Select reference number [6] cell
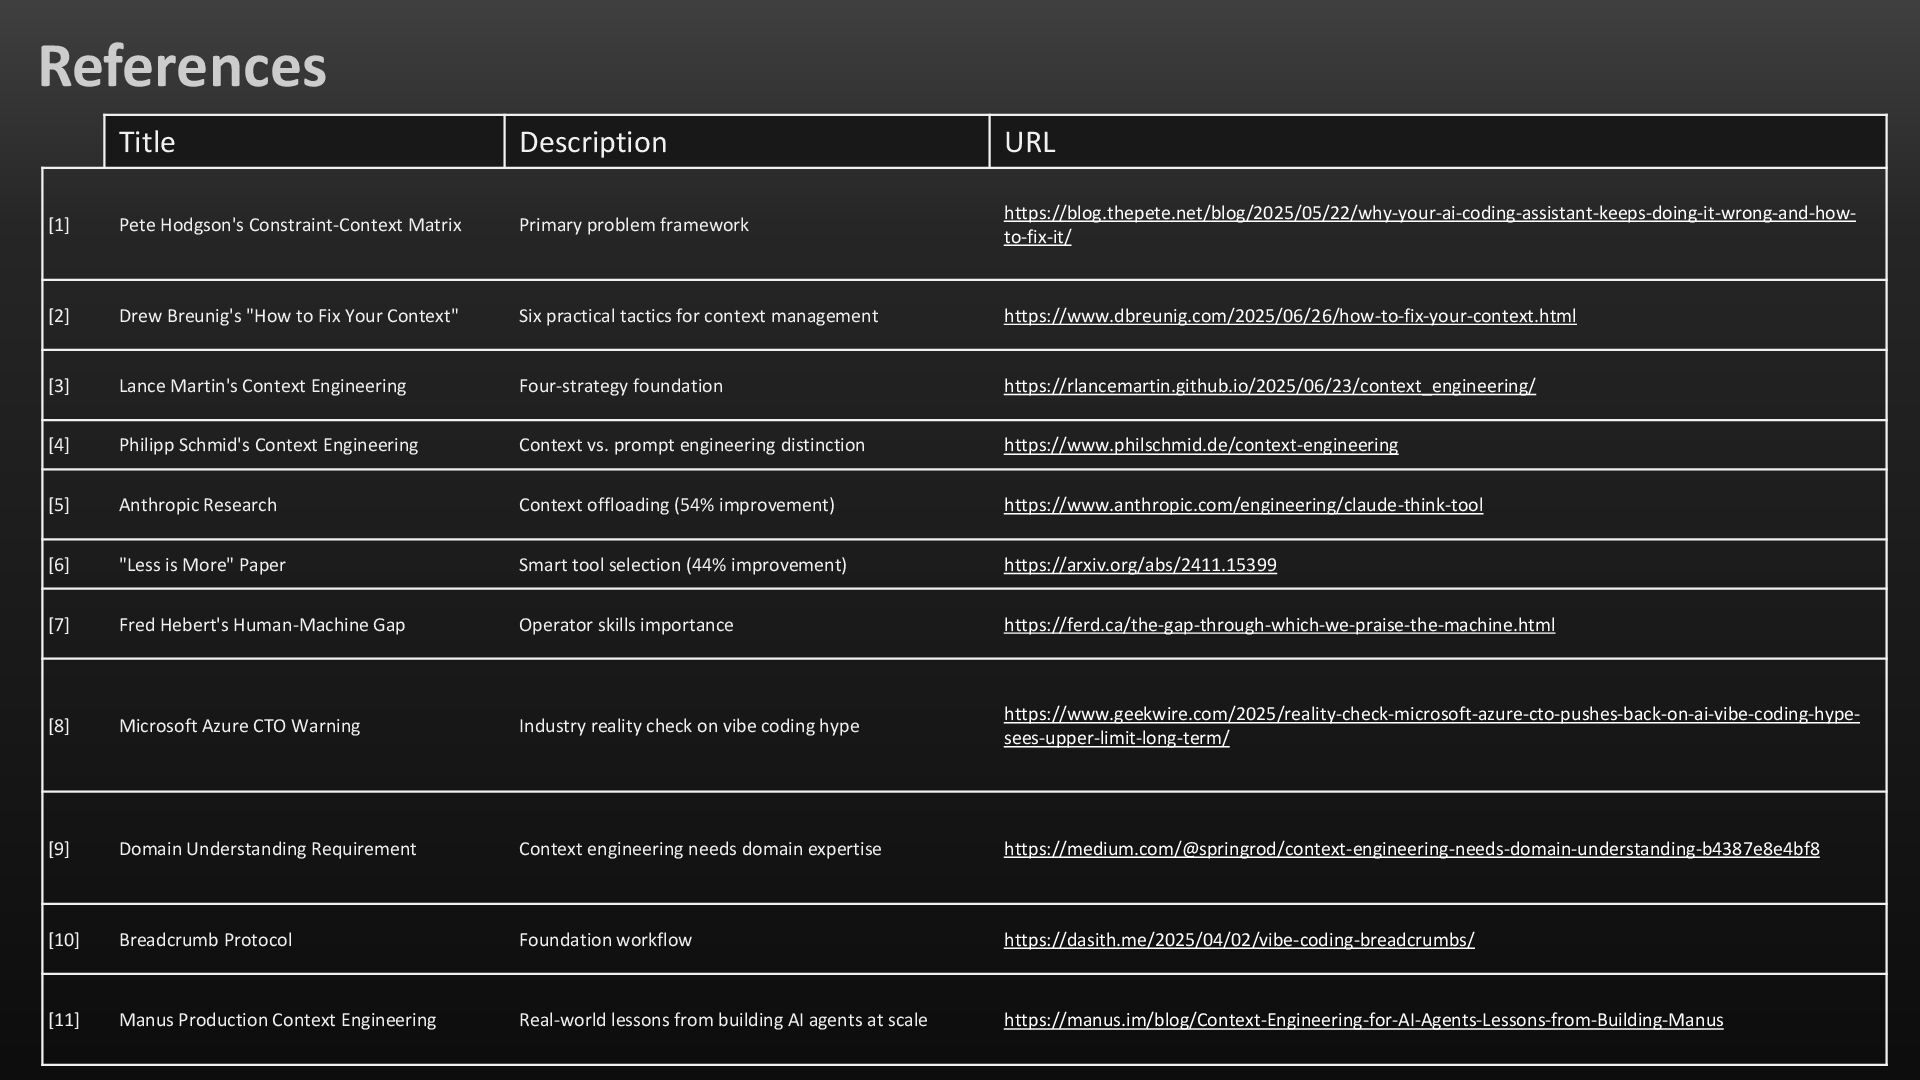1920x1080 pixels. click(59, 565)
